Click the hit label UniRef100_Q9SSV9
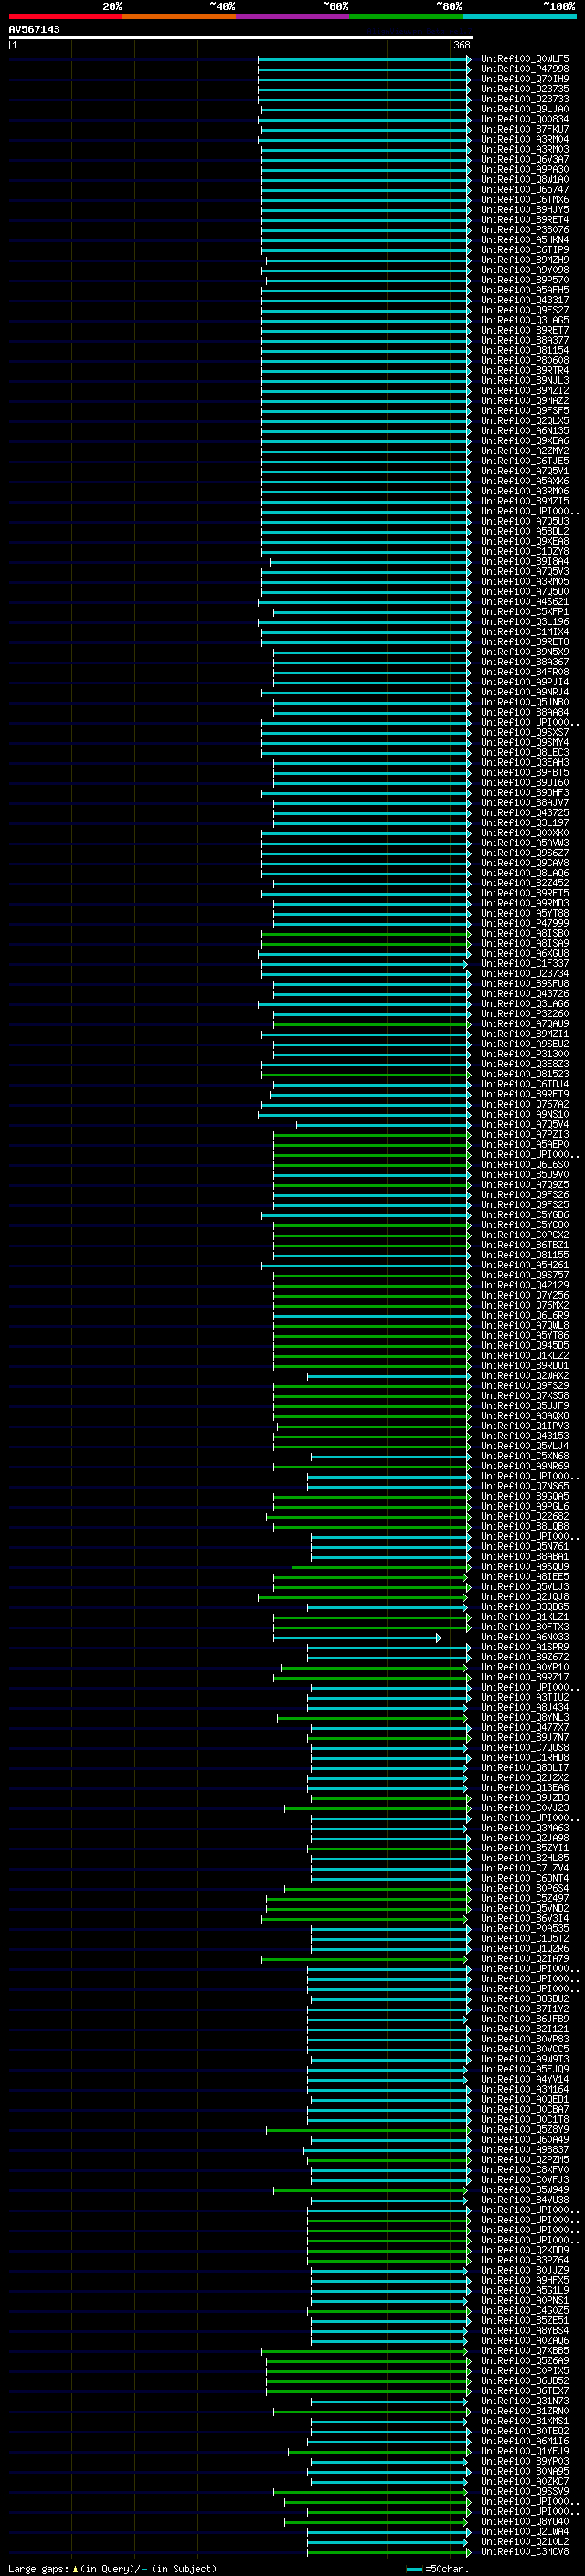This screenshot has width=585, height=2576. tap(525, 2491)
